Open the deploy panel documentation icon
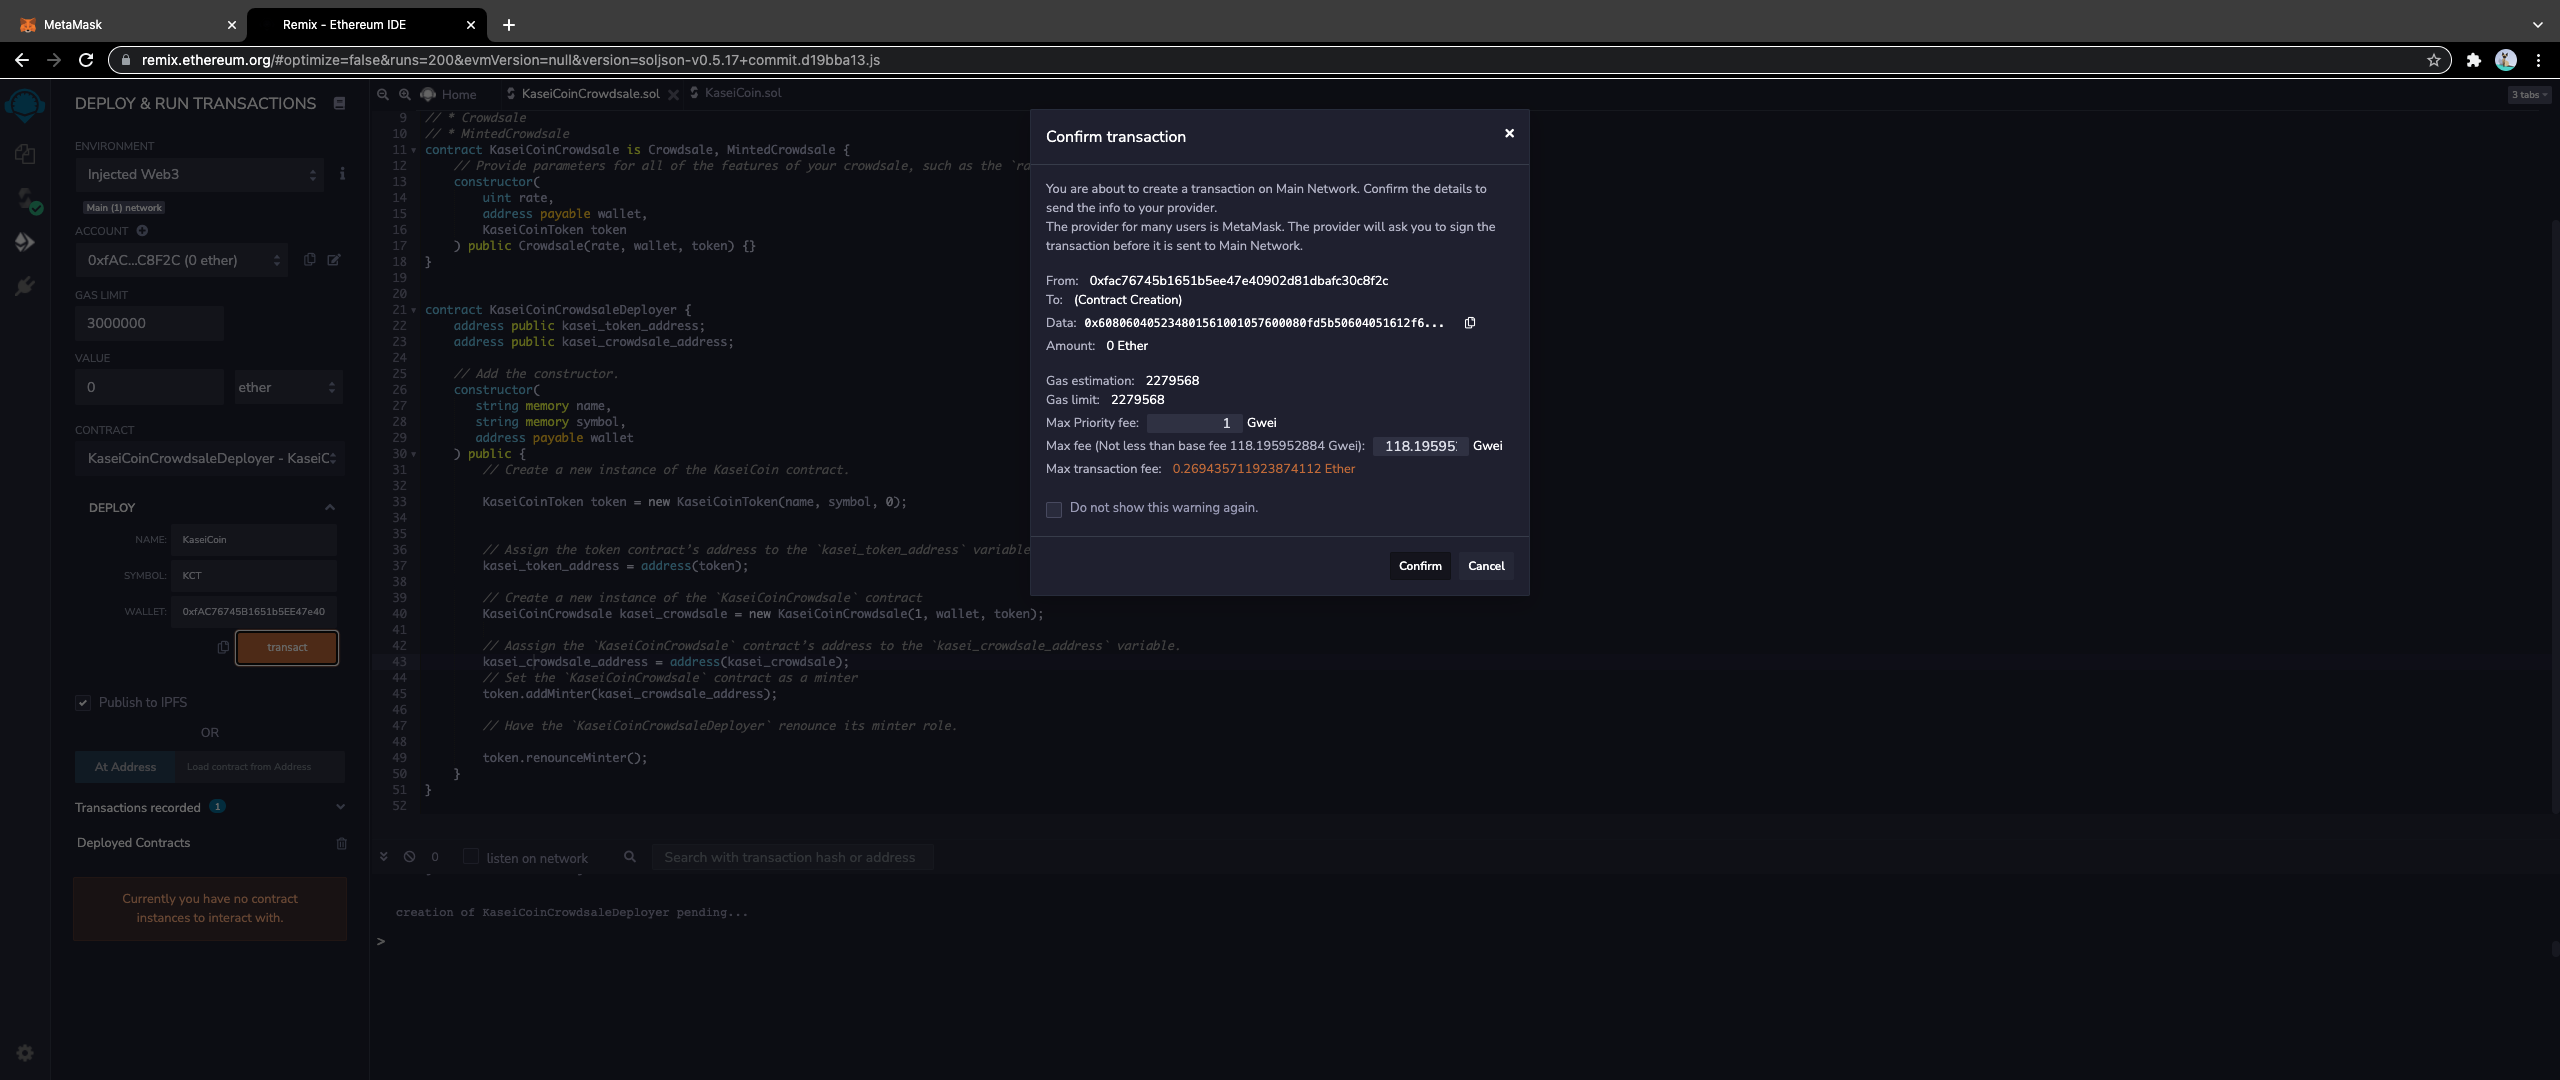Screen dimensions: 2560x1080 point(340,103)
